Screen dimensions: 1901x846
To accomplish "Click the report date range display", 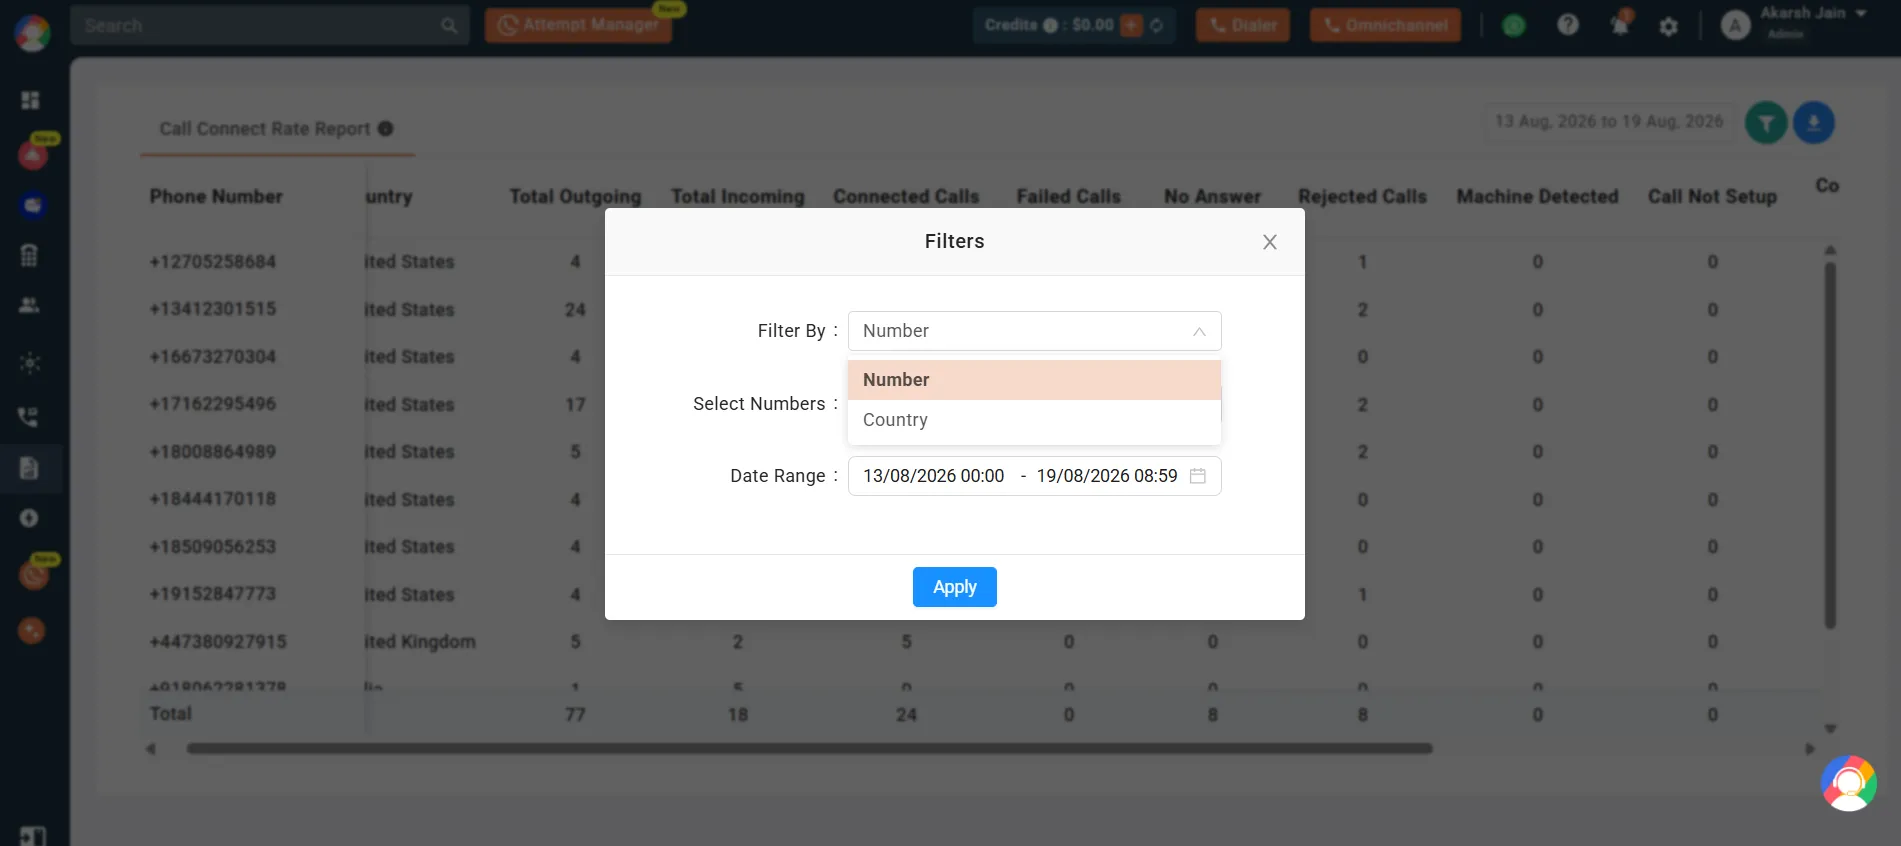I will point(1609,122).
